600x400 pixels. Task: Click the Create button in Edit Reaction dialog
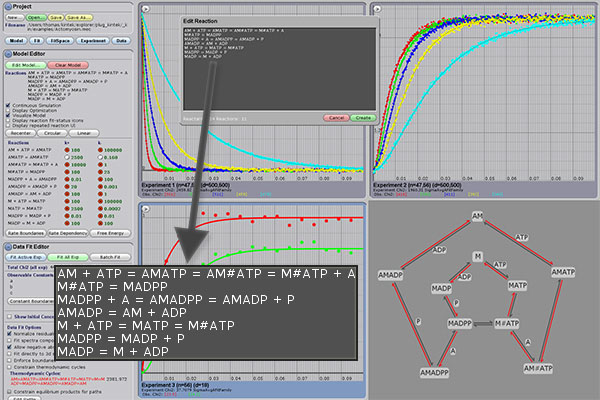[x=363, y=117]
